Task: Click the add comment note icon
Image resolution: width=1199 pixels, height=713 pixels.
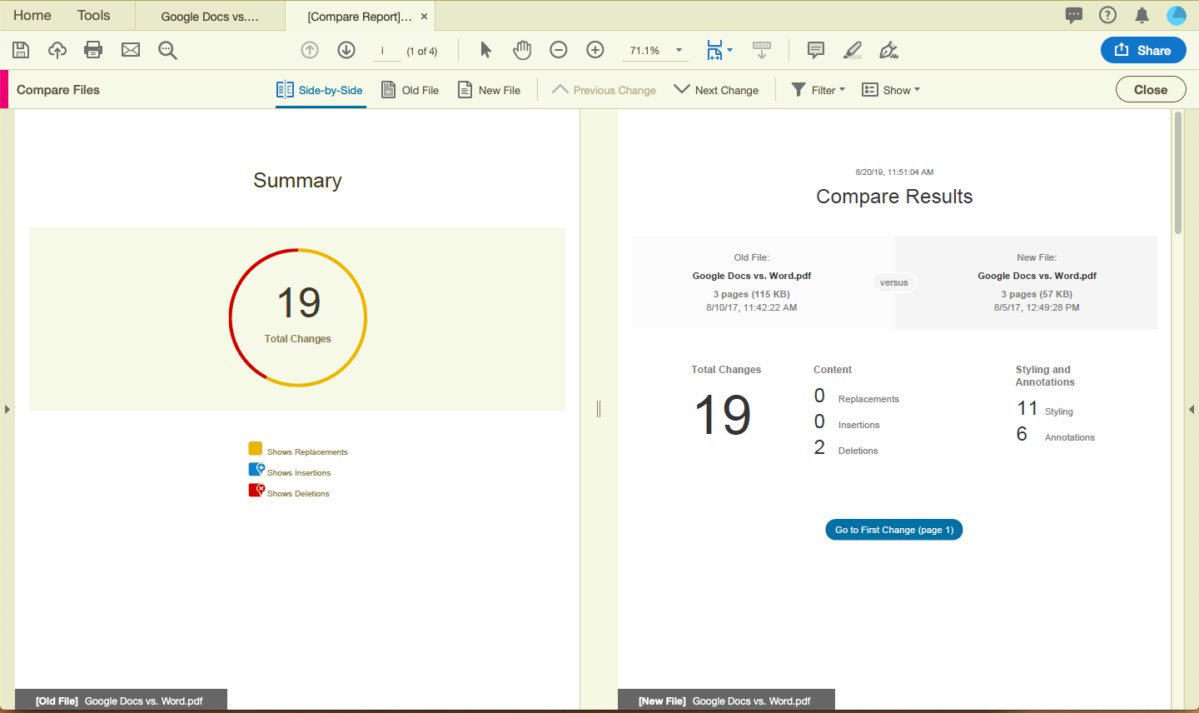Action: click(816, 50)
